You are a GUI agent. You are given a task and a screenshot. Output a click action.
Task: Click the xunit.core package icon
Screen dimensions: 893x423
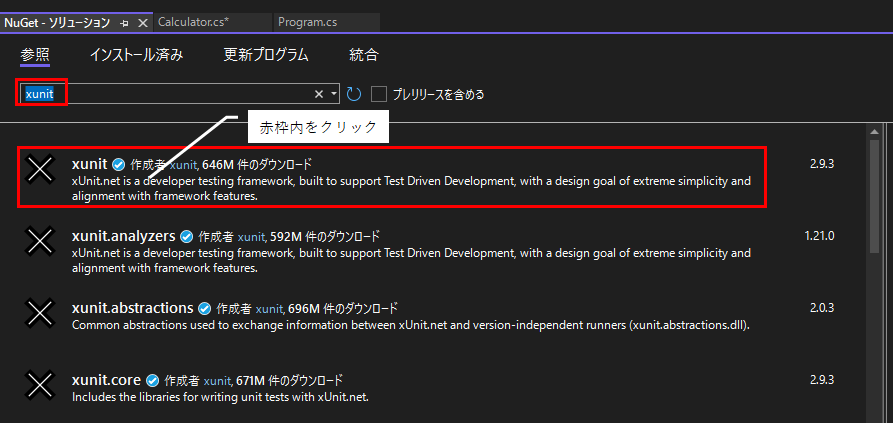point(41,384)
